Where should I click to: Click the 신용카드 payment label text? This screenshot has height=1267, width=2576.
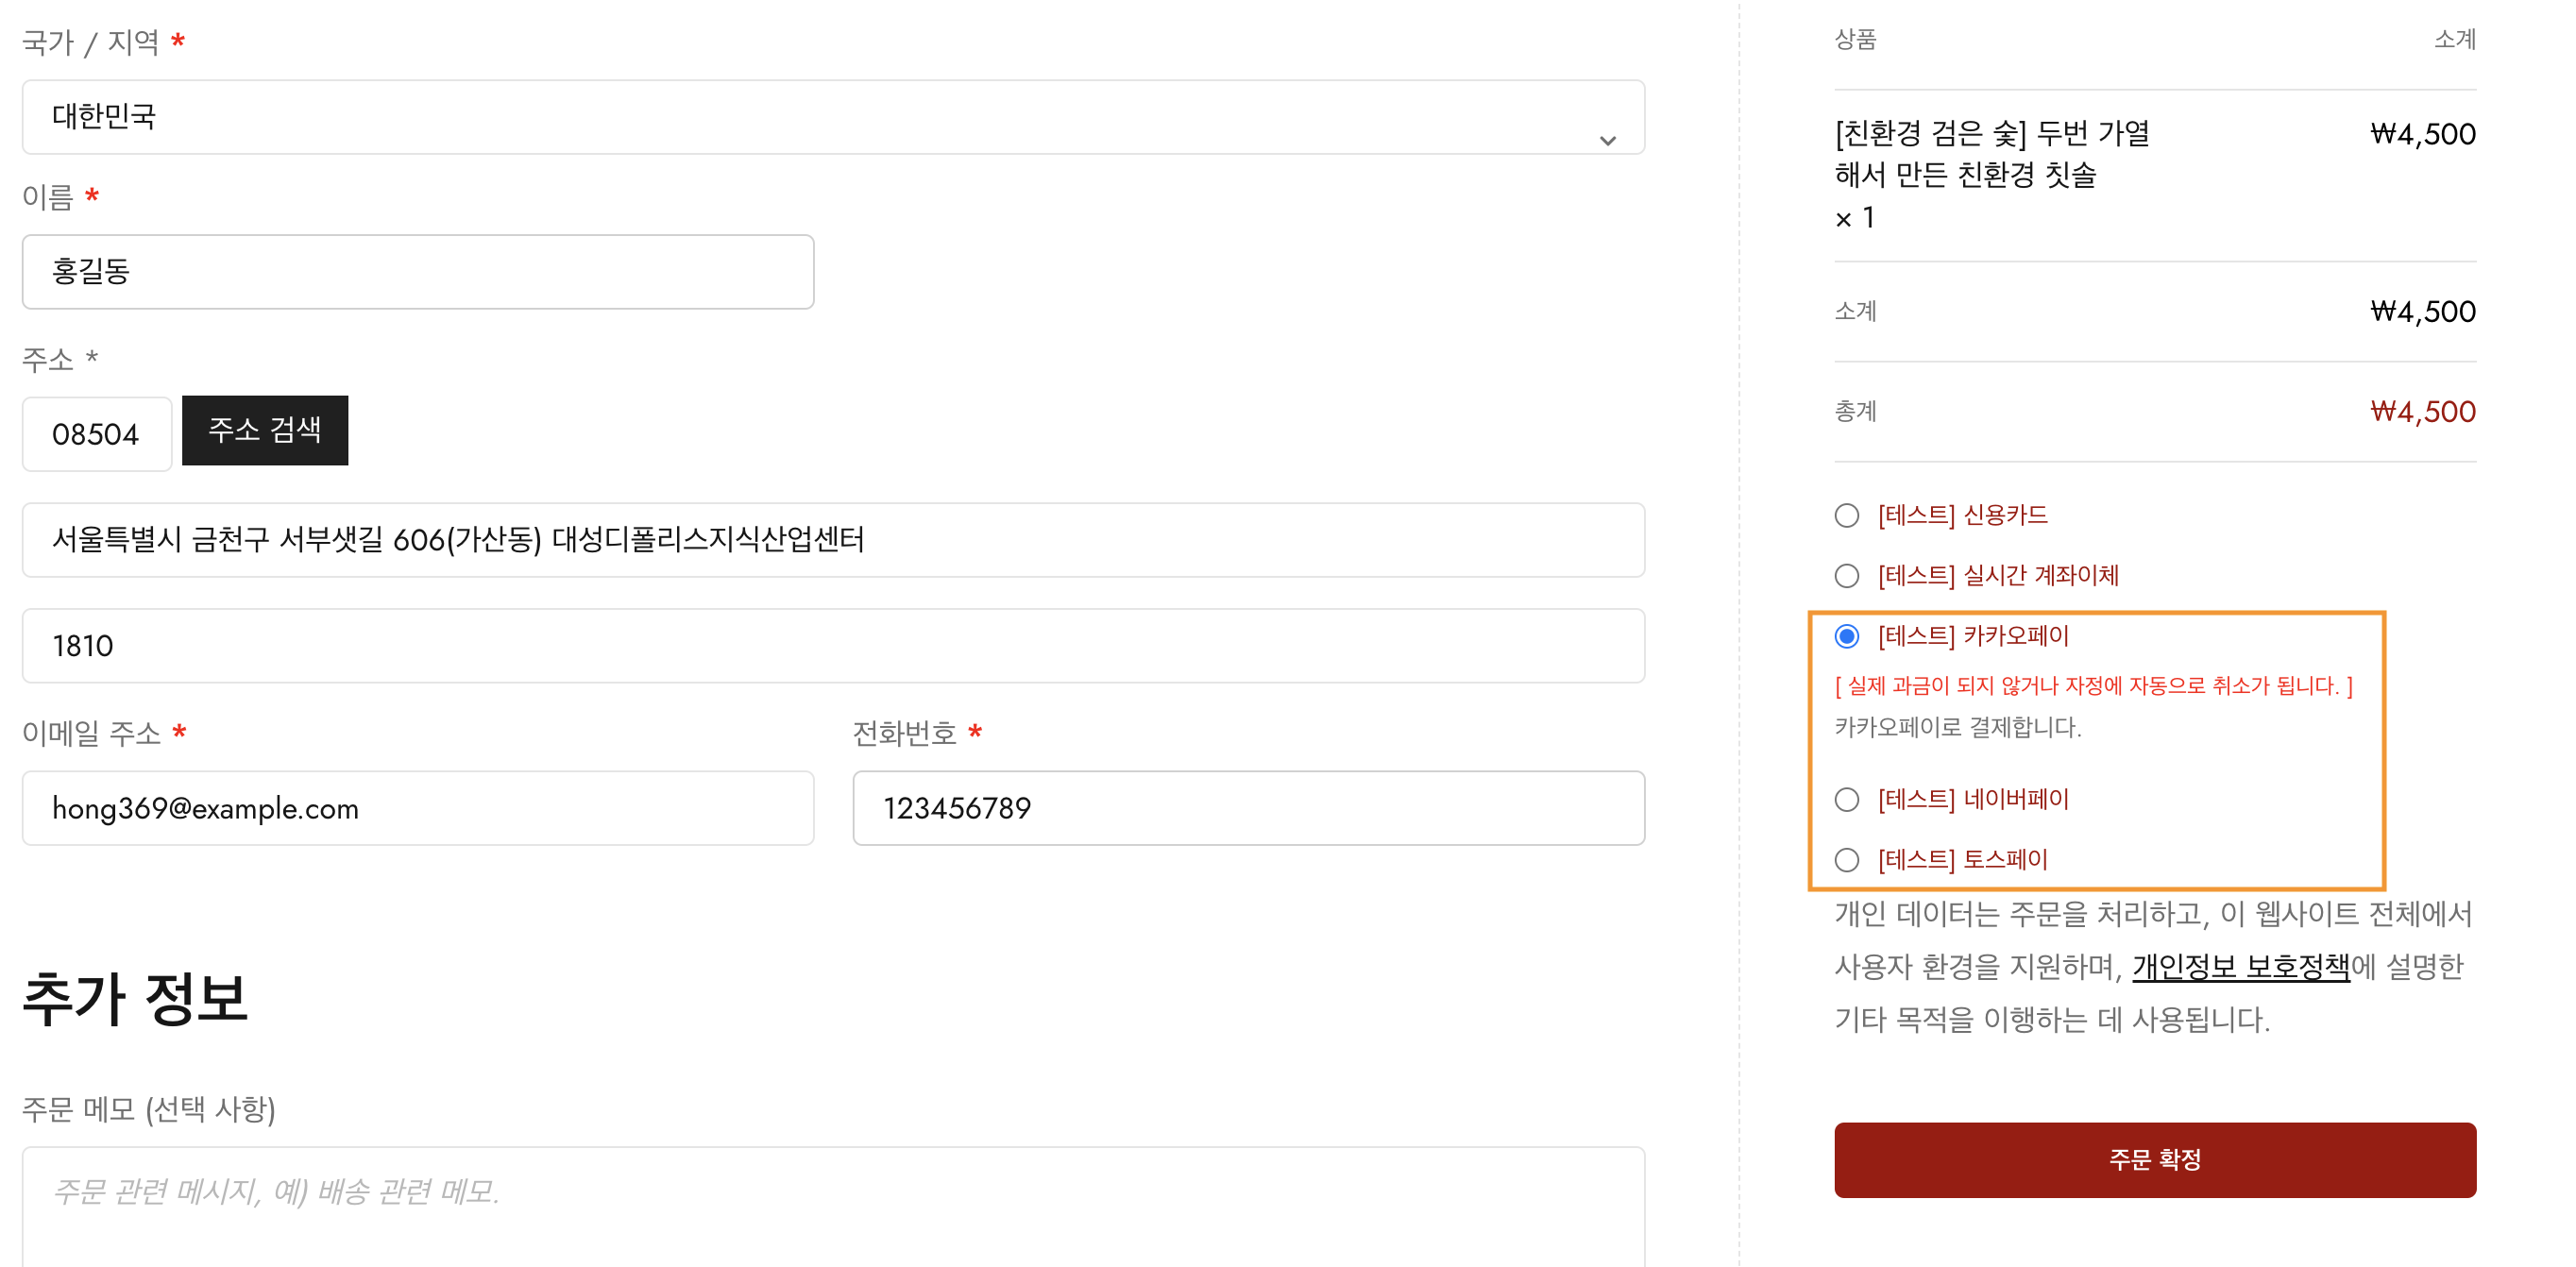point(1962,516)
